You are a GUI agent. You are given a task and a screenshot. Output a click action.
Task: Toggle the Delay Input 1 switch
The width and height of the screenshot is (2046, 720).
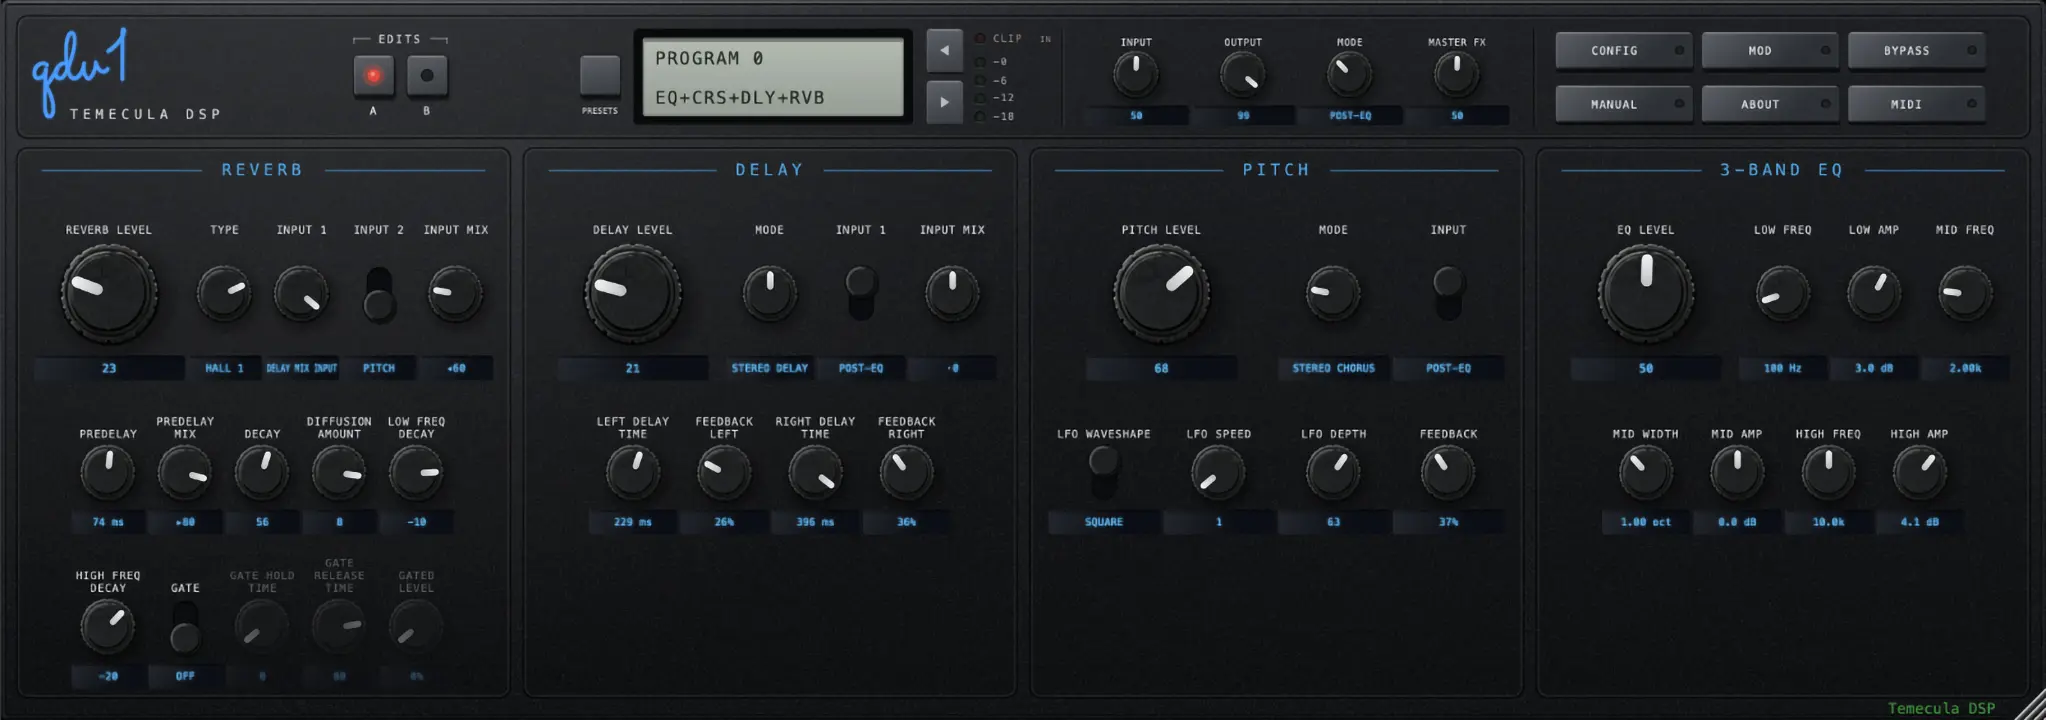(861, 293)
